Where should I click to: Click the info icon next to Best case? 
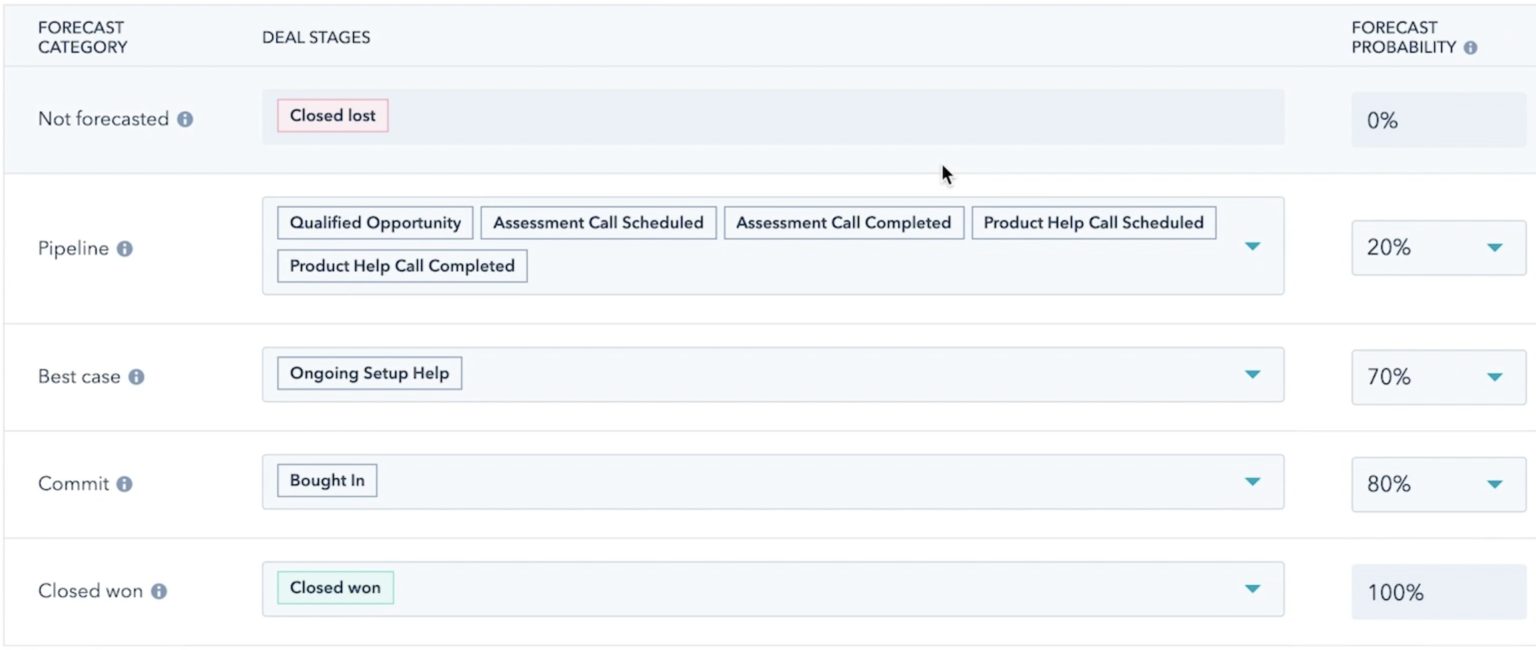tap(136, 378)
